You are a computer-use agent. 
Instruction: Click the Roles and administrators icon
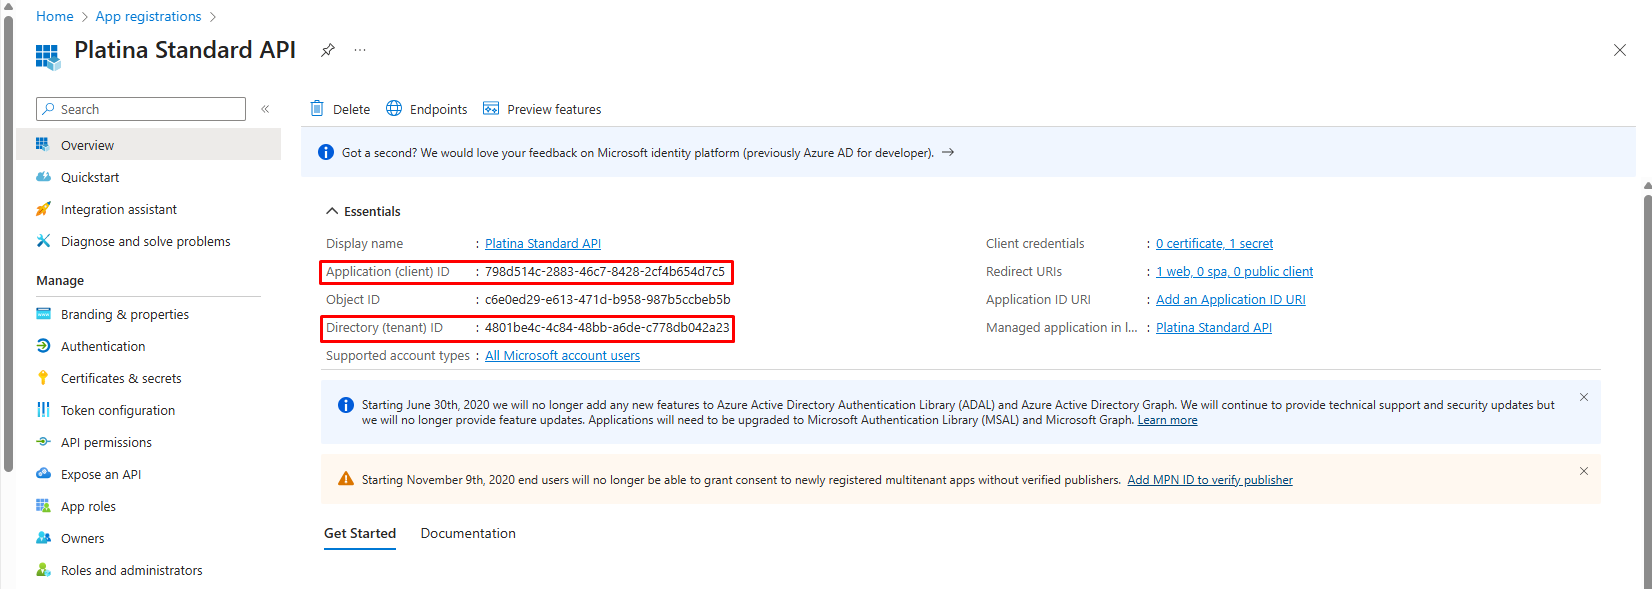(x=43, y=570)
